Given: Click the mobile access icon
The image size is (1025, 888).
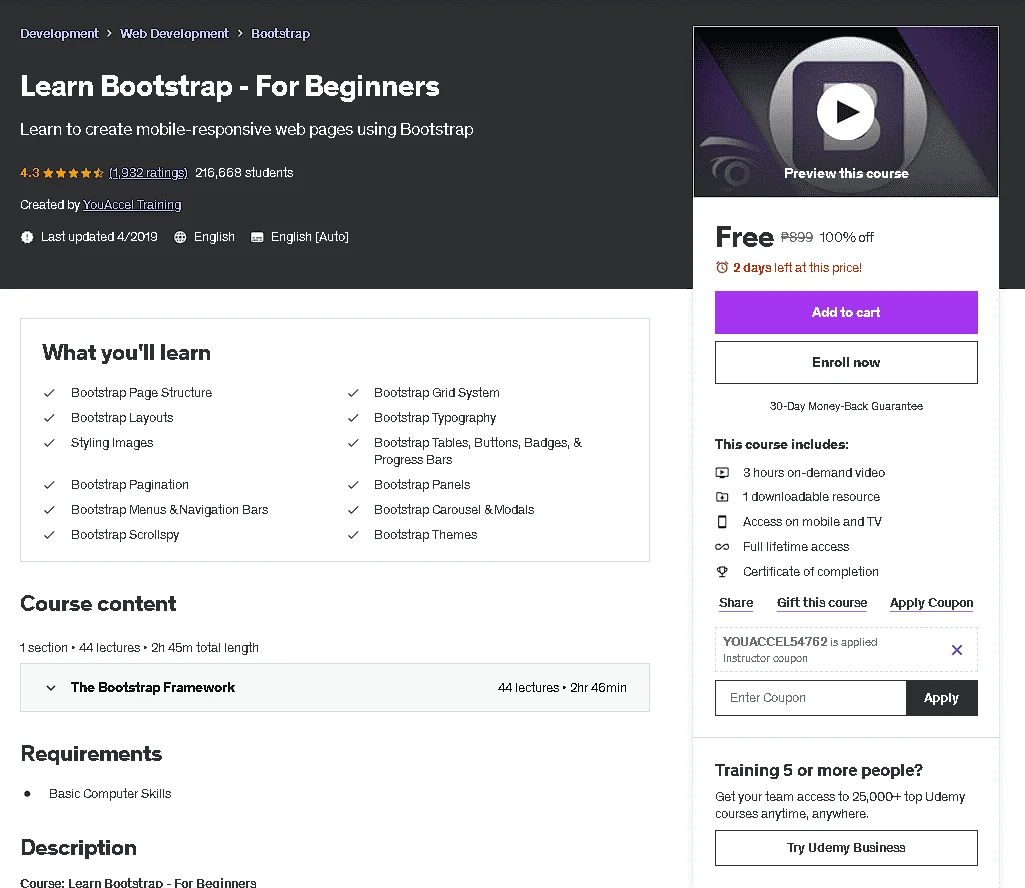Looking at the screenshot, I should click(x=722, y=522).
